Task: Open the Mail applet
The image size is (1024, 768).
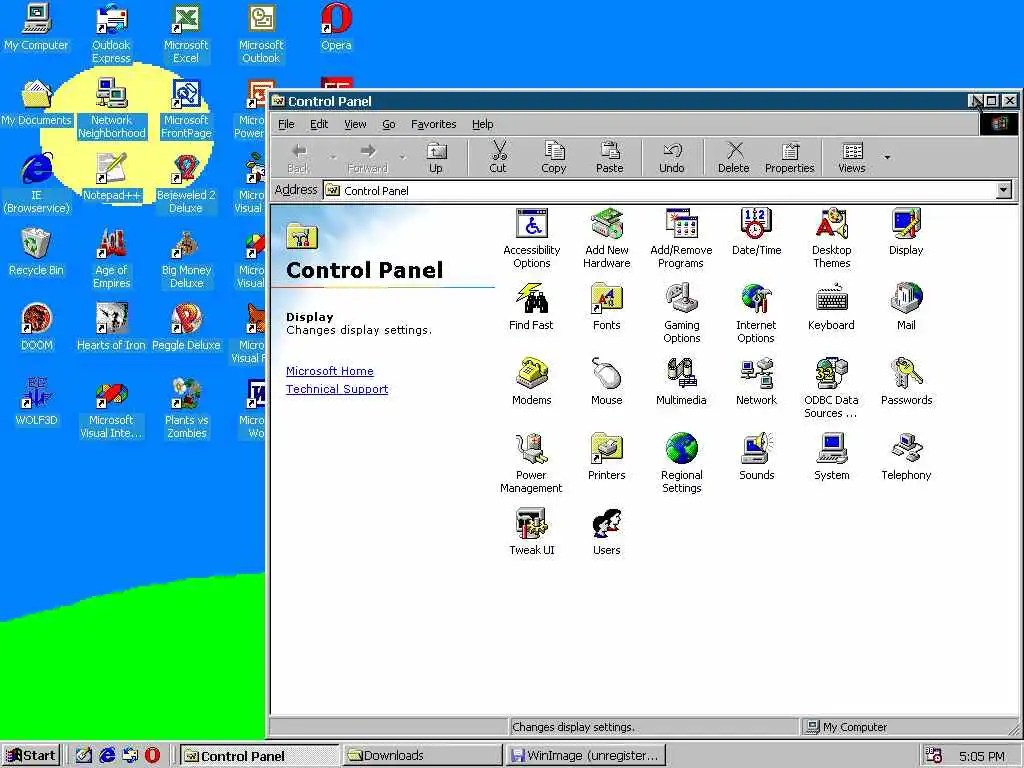Action: (906, 307)
